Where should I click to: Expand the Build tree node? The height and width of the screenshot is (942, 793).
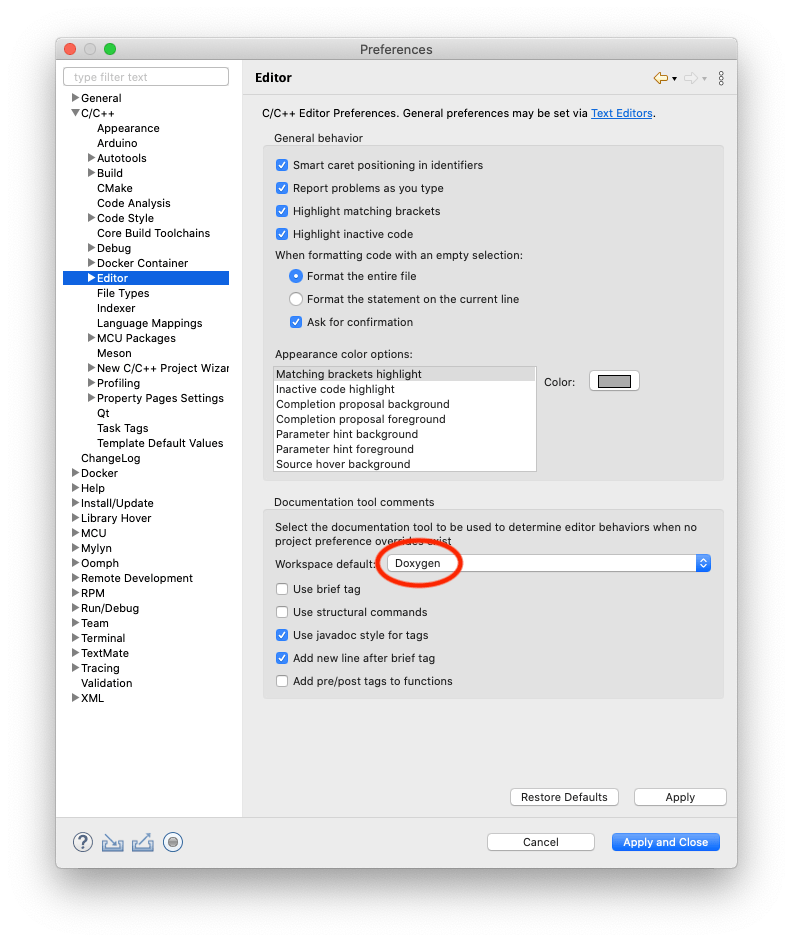pos(91,172)
